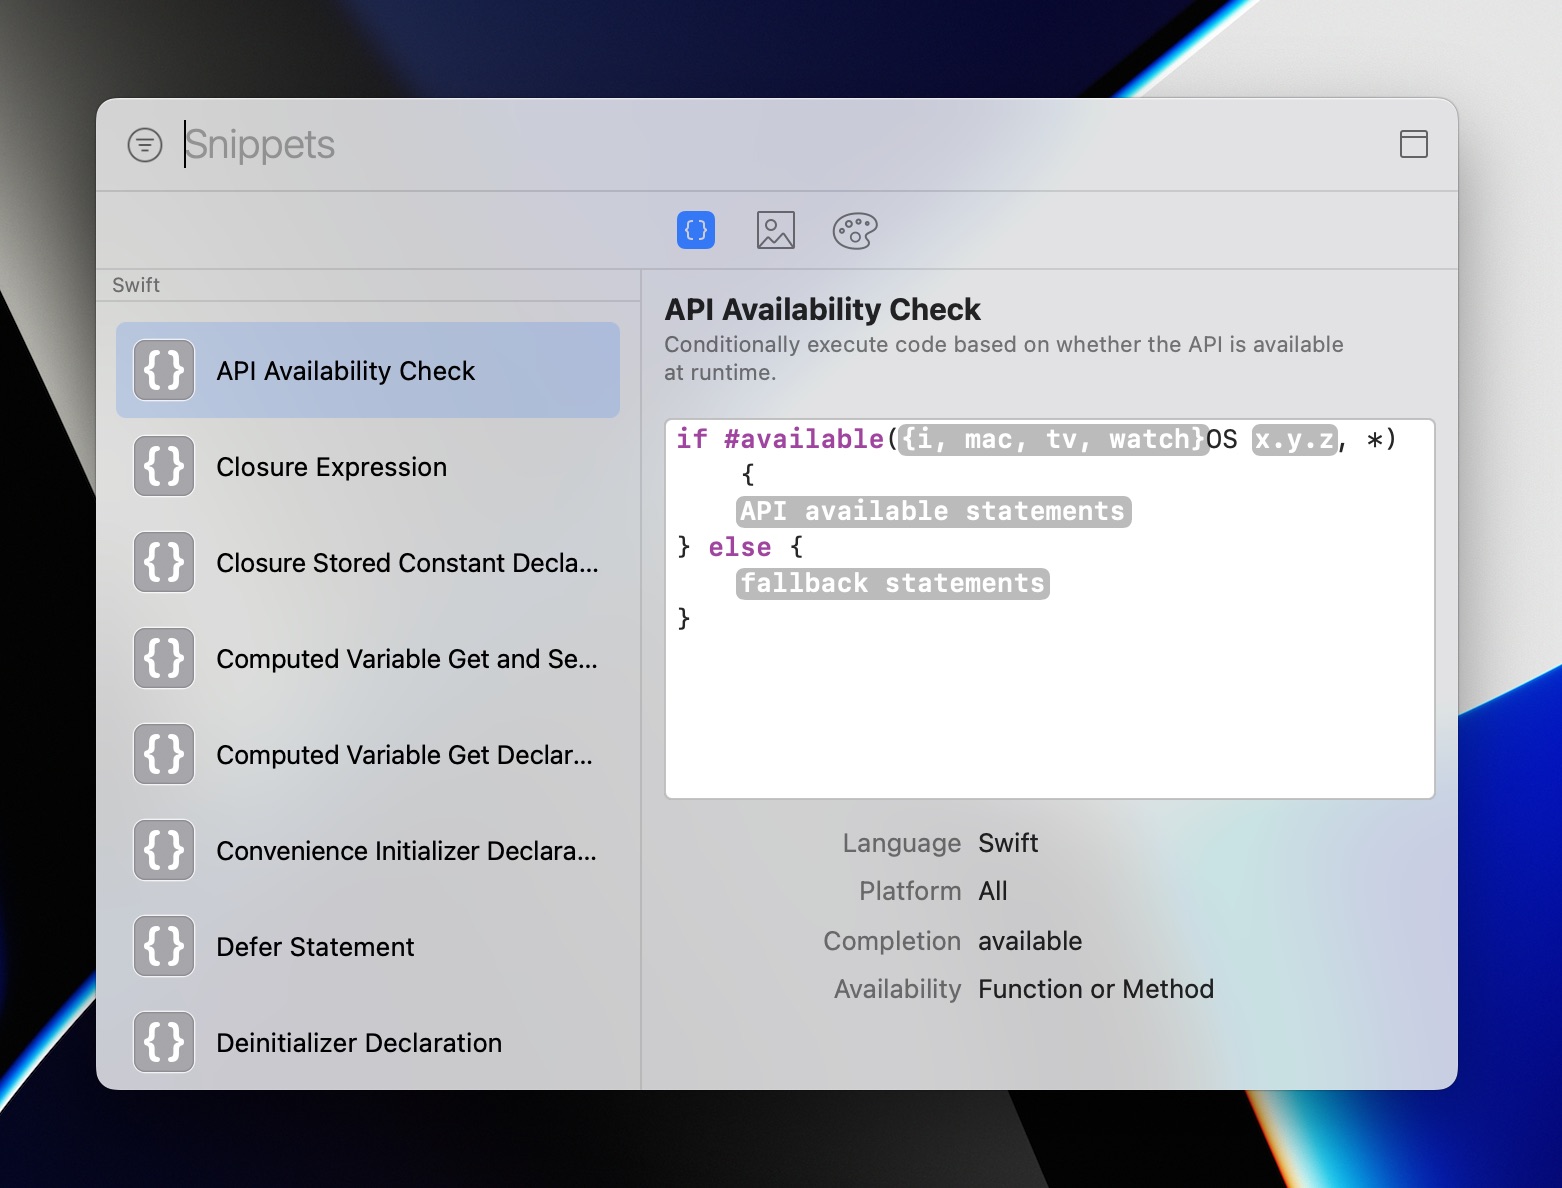Select Closure Stored Constant Declaration snippet
The height and width of the screenshot is (1188, 1562).
368,562
